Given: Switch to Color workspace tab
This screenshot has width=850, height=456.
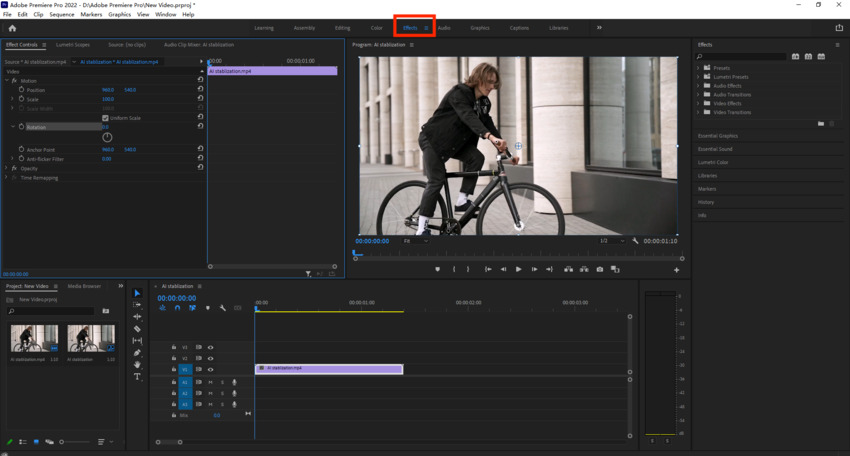Looking at the screenshot, I should (x=376, y=28).
